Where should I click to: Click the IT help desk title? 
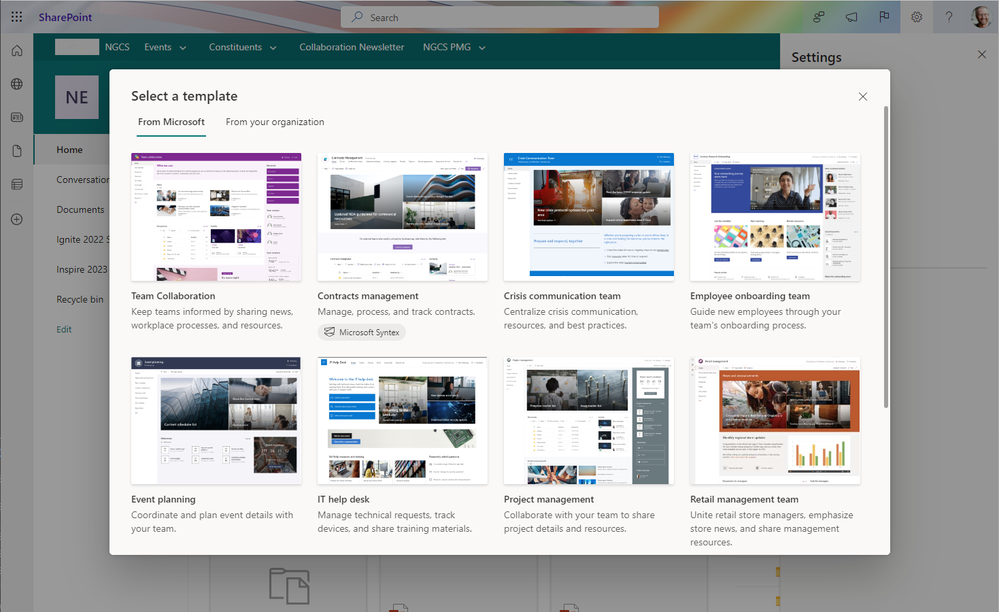tap(343, 499)
